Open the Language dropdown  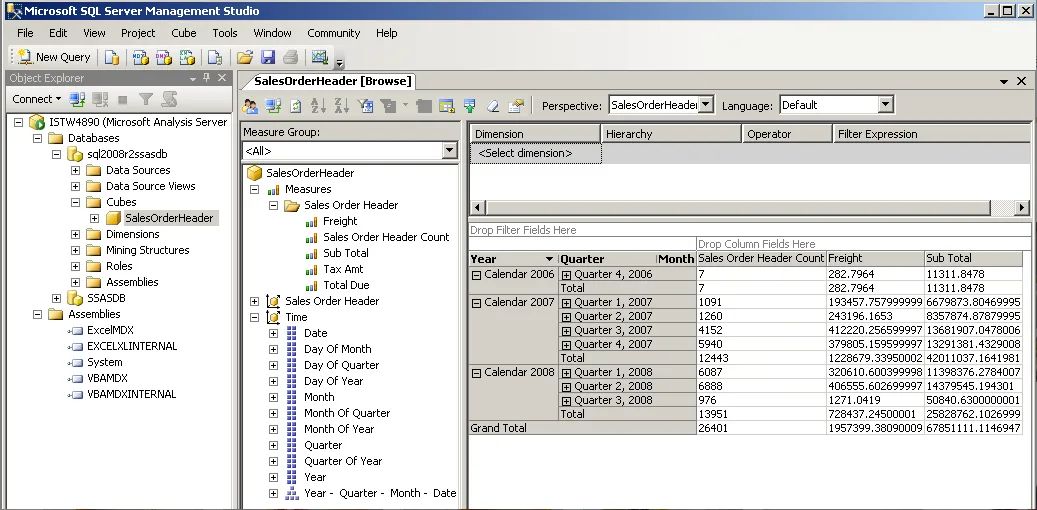885,105
